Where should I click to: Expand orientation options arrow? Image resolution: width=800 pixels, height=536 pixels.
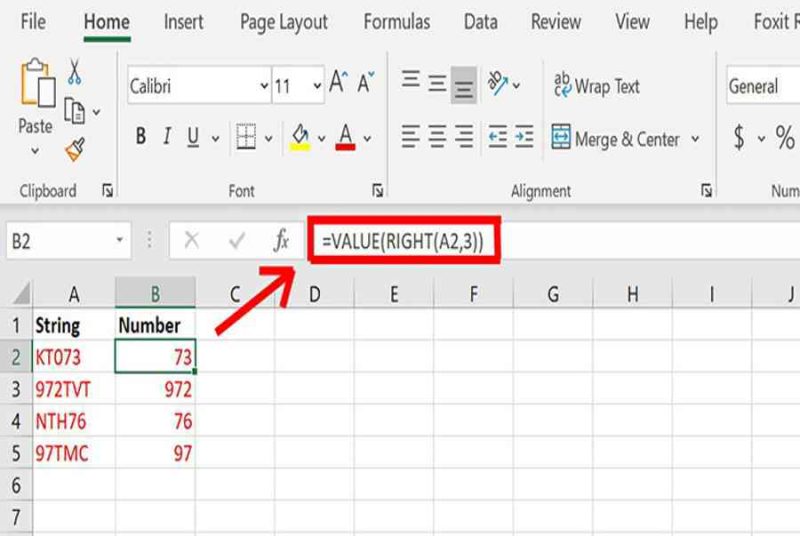(x=516, y=85)
